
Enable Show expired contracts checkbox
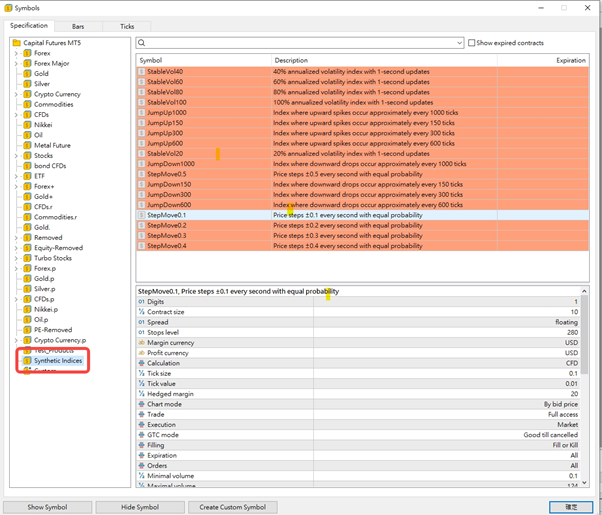(x=472, y=43)
